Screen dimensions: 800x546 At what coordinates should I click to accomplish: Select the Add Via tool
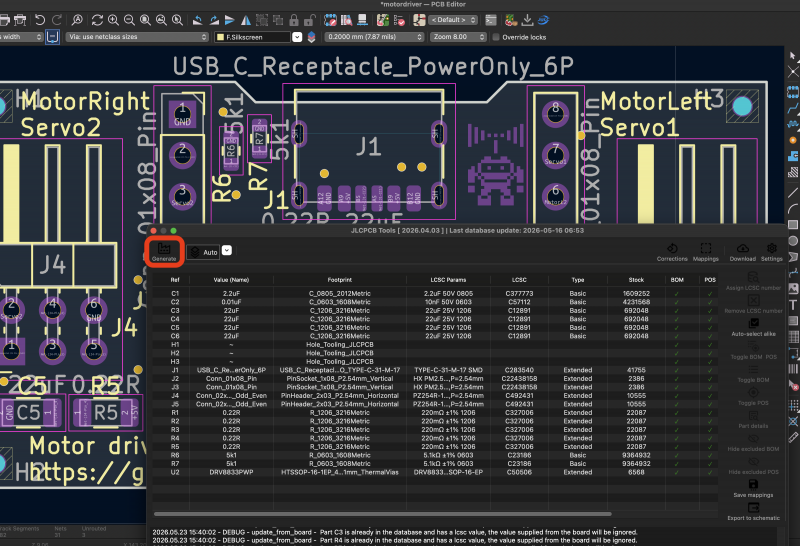coord(793,140)
